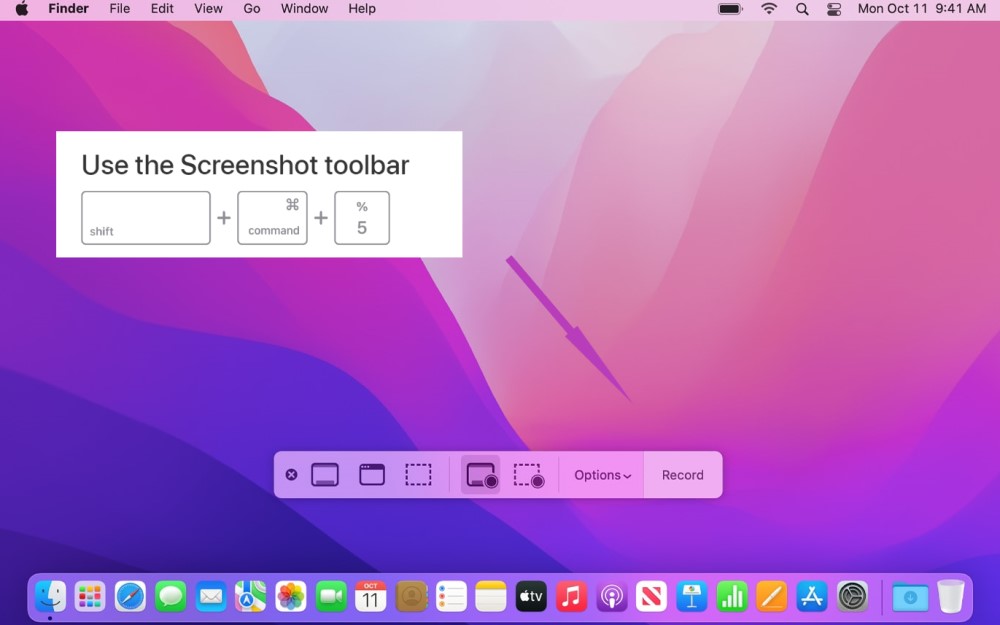Check battery status in menu bar

click(730, 9)
